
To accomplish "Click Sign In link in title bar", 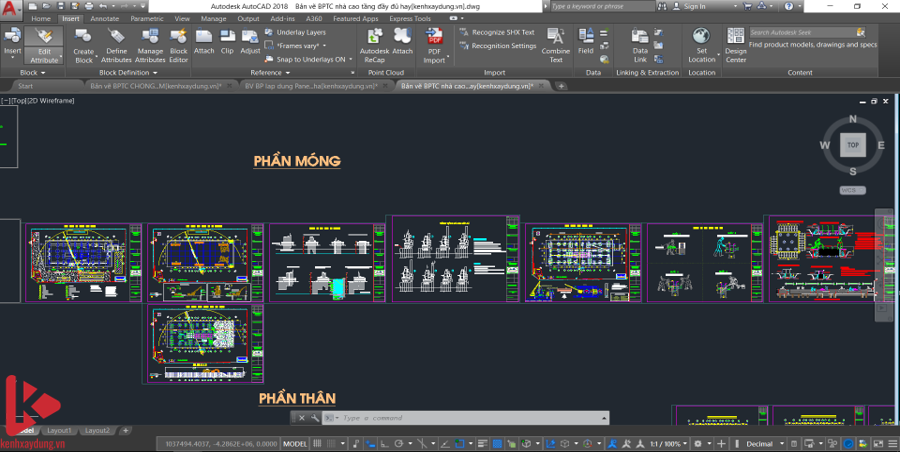I will pos(694,6).
